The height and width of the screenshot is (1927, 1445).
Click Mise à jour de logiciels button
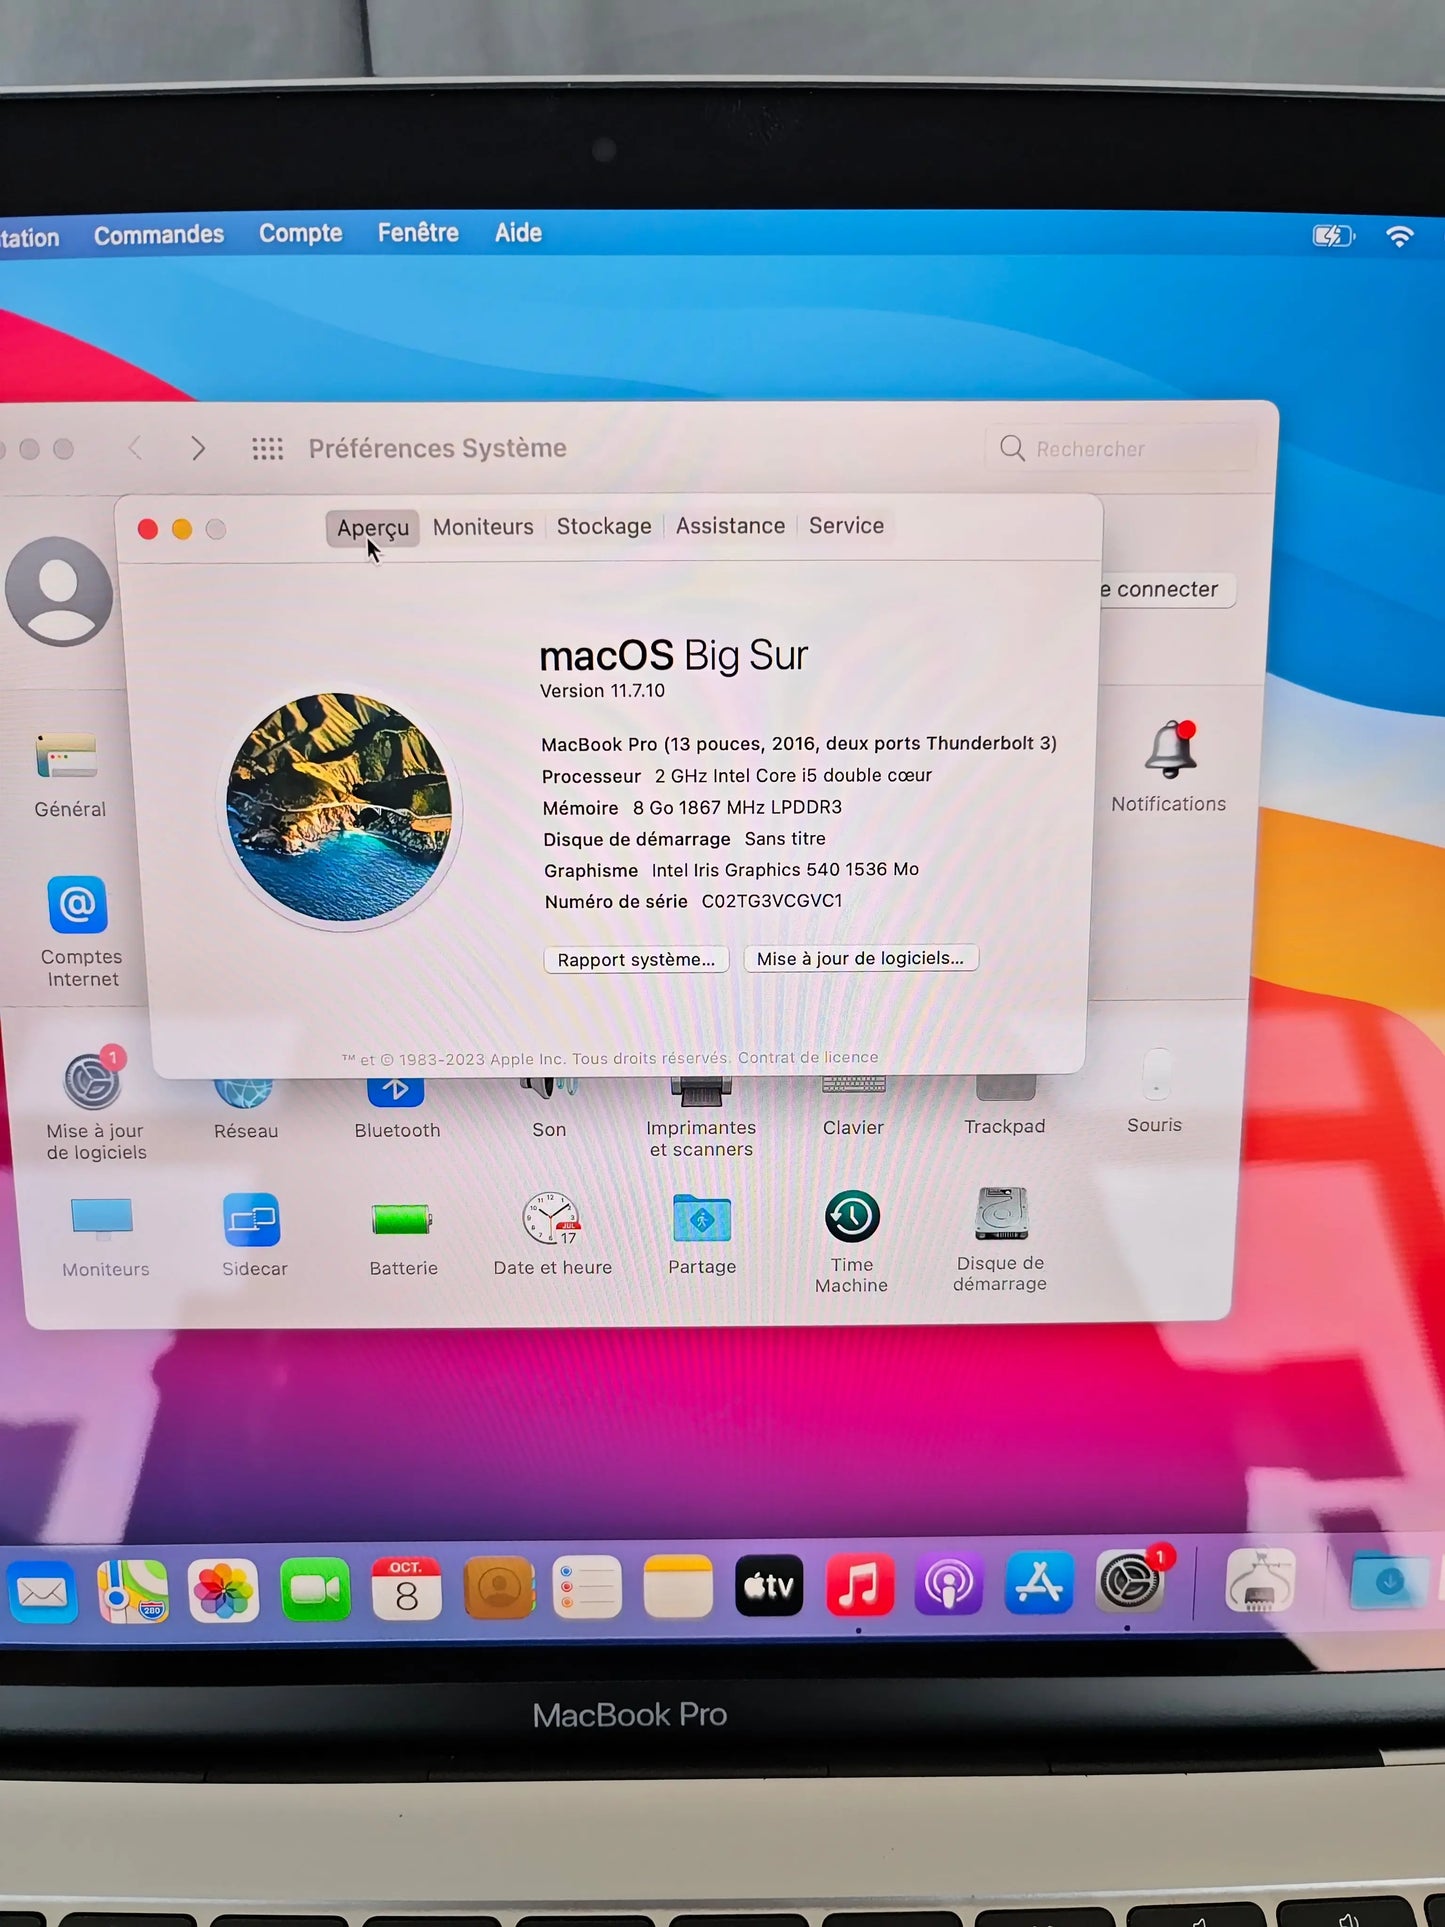coord(860,958)
